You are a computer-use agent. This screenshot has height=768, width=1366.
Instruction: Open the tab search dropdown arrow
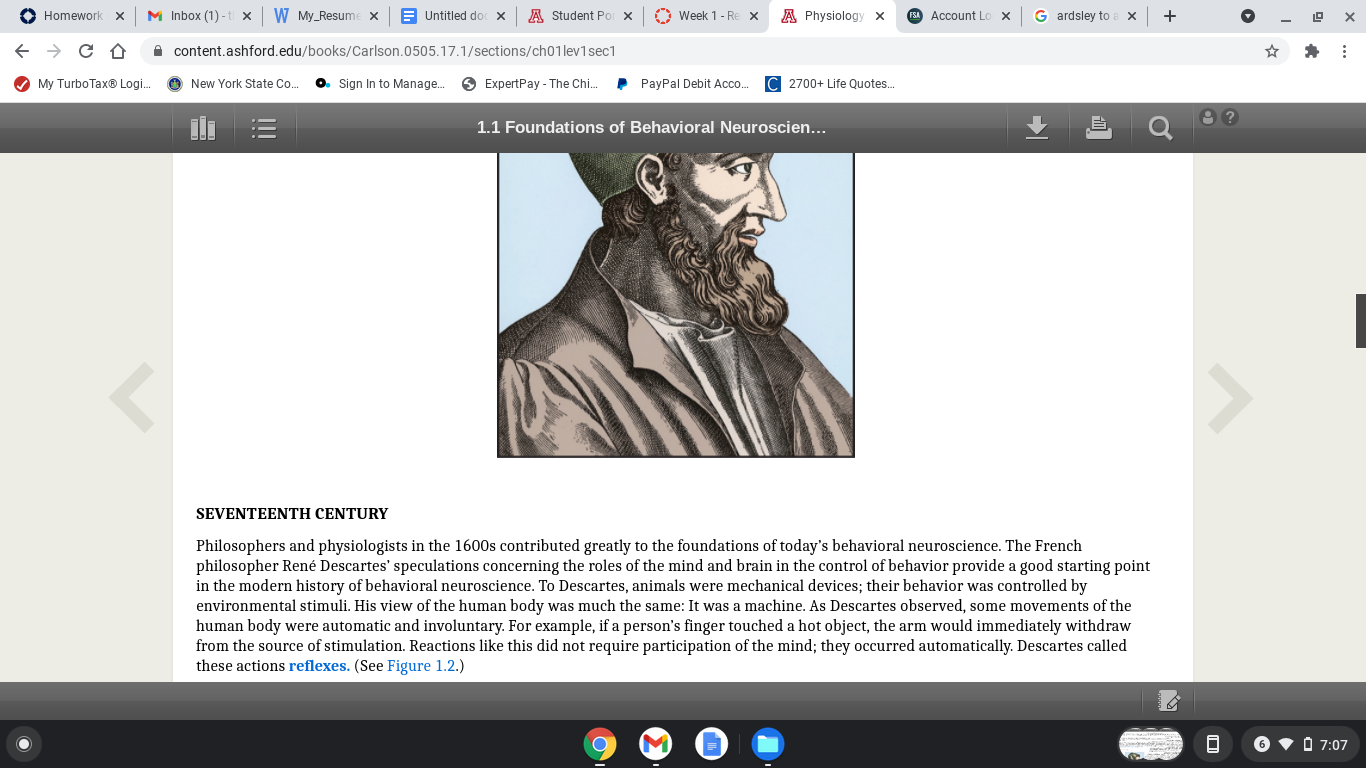(1248, 16)
